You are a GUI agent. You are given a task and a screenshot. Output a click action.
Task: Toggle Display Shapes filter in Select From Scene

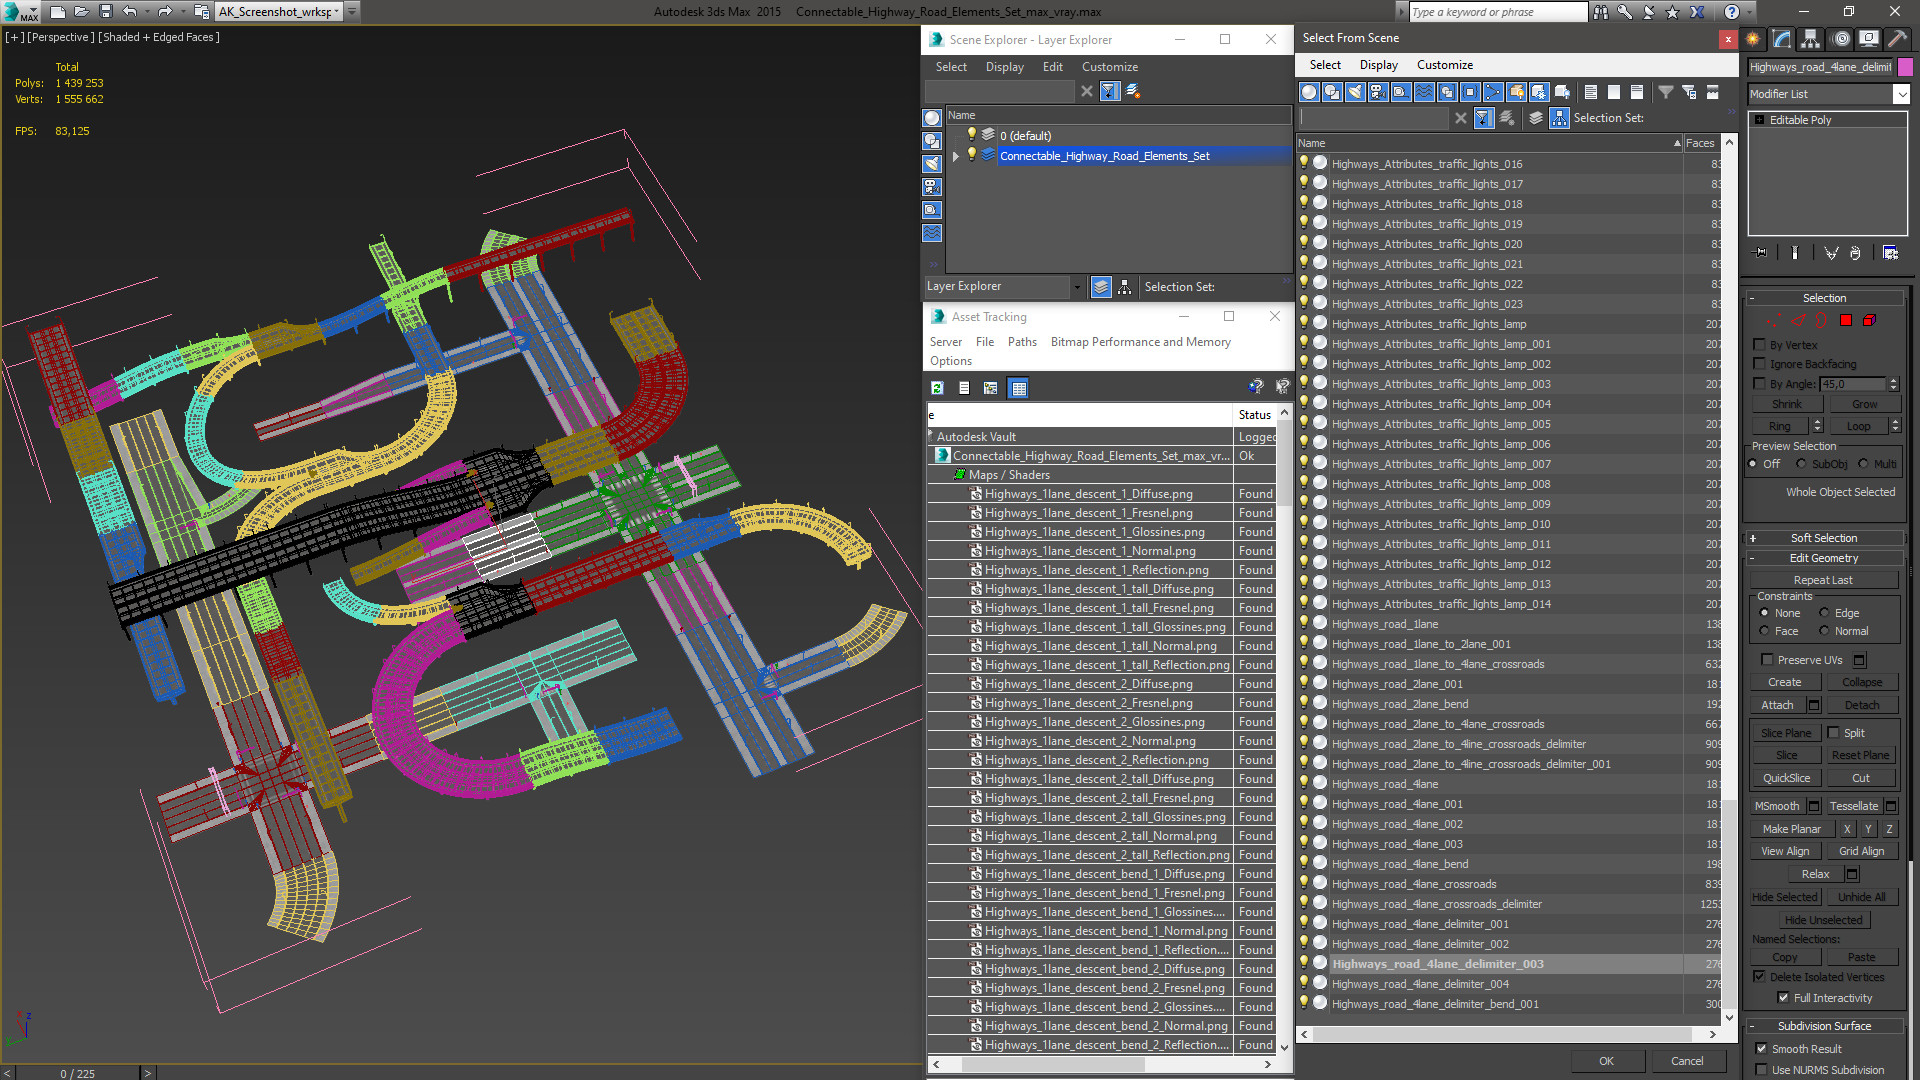tap(1332, 92)
